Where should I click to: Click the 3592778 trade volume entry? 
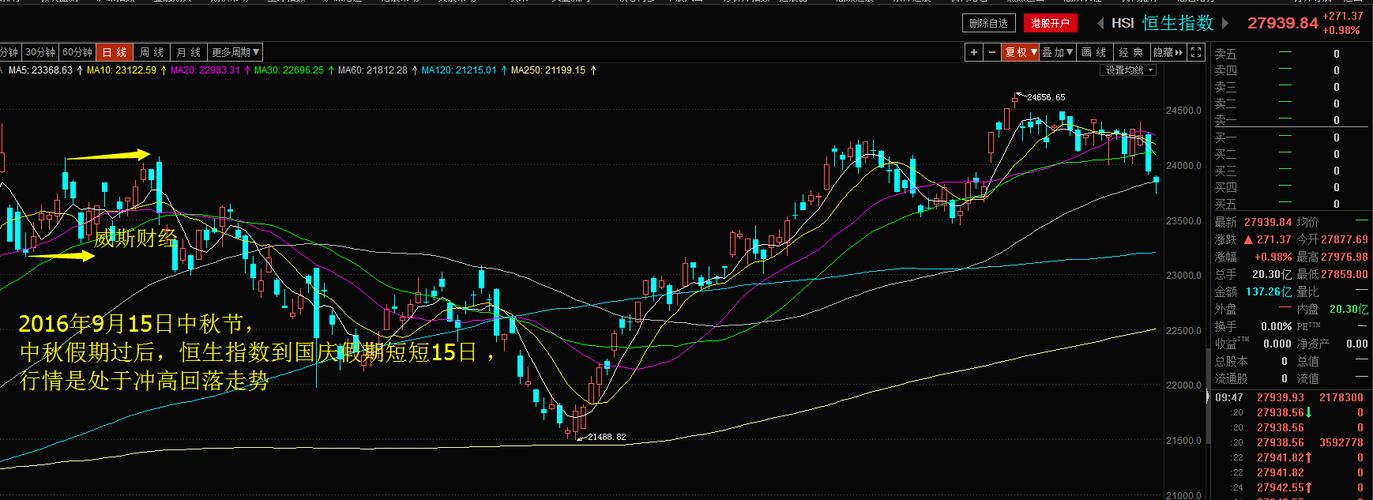pos(1342,441)
